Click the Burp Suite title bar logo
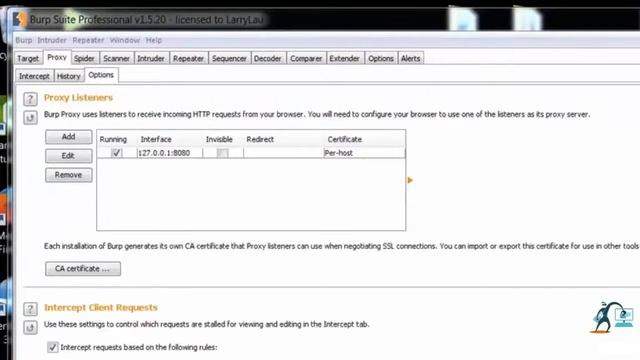The image size is (640, 360). 20,19
